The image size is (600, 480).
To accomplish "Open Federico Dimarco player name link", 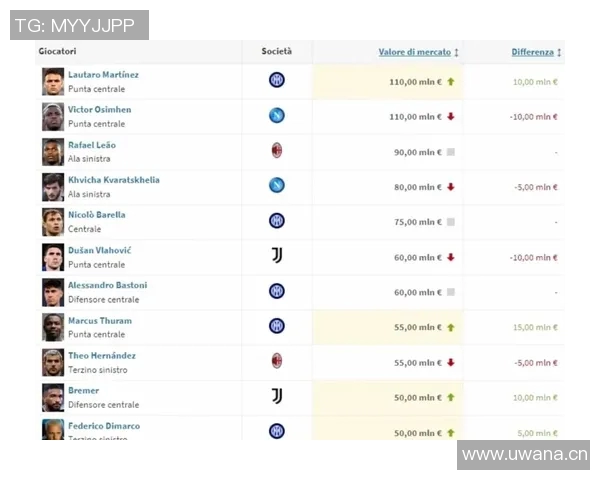I will (103, 426).
